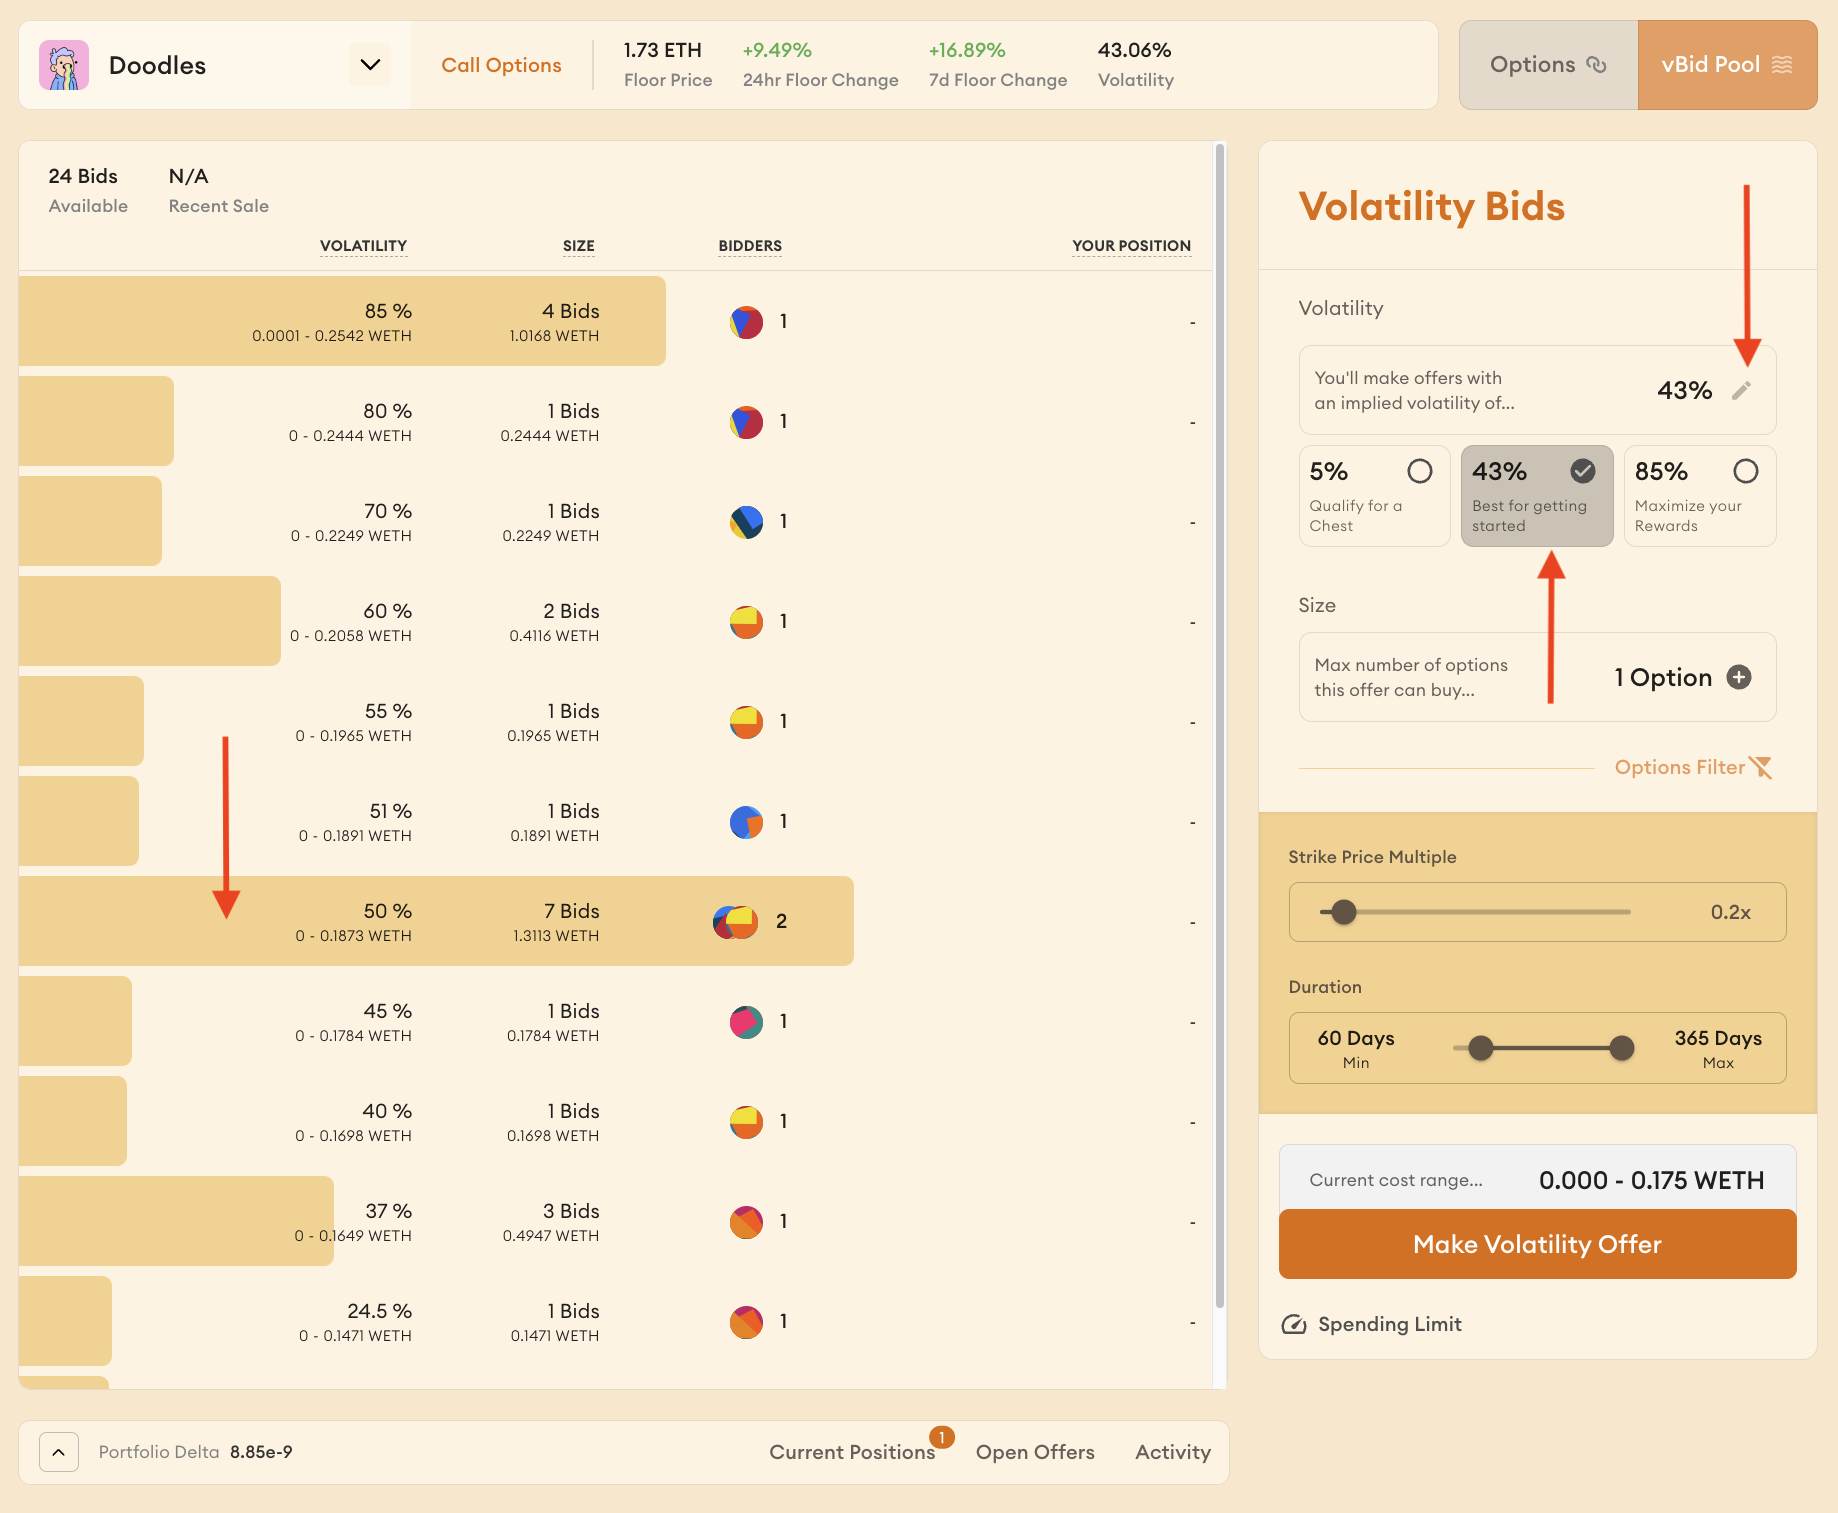
Task: Open the Open Offers tab
Action: pyautogui.click(x=1035, y=1452)
